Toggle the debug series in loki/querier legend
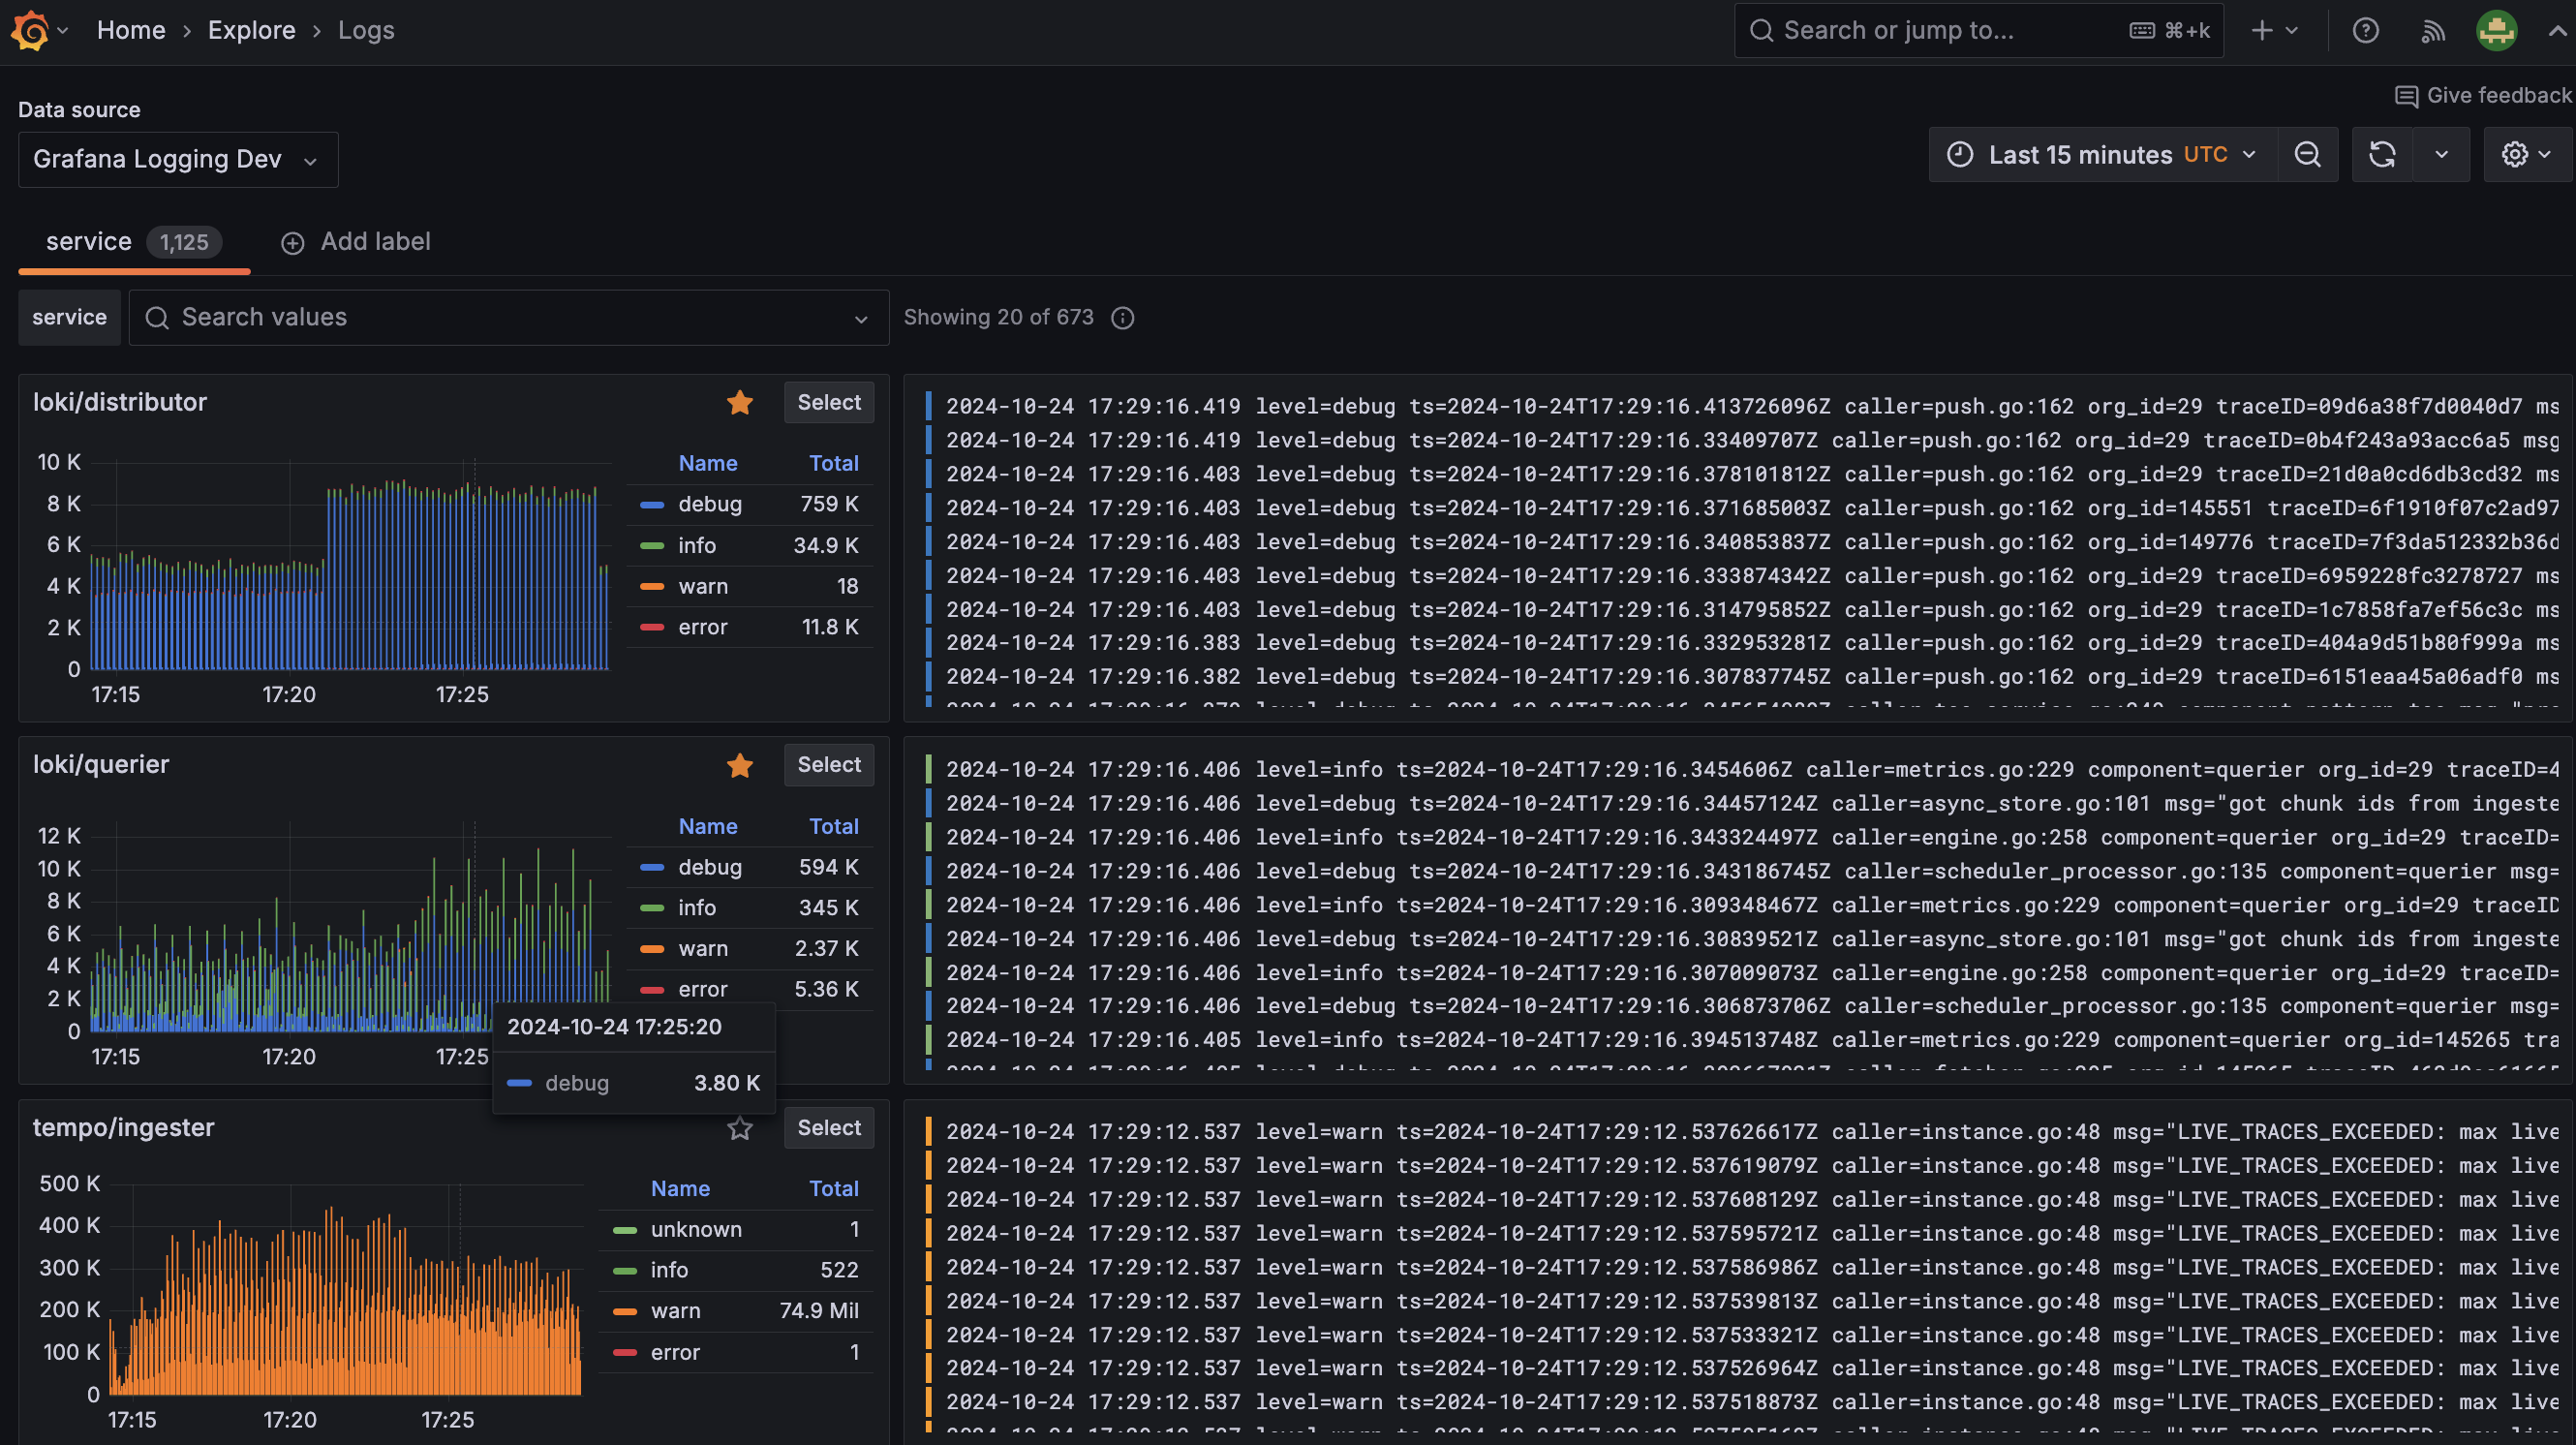This screenshot has height=1445, width=2576. pyautogui.click(x=709, y=867)
